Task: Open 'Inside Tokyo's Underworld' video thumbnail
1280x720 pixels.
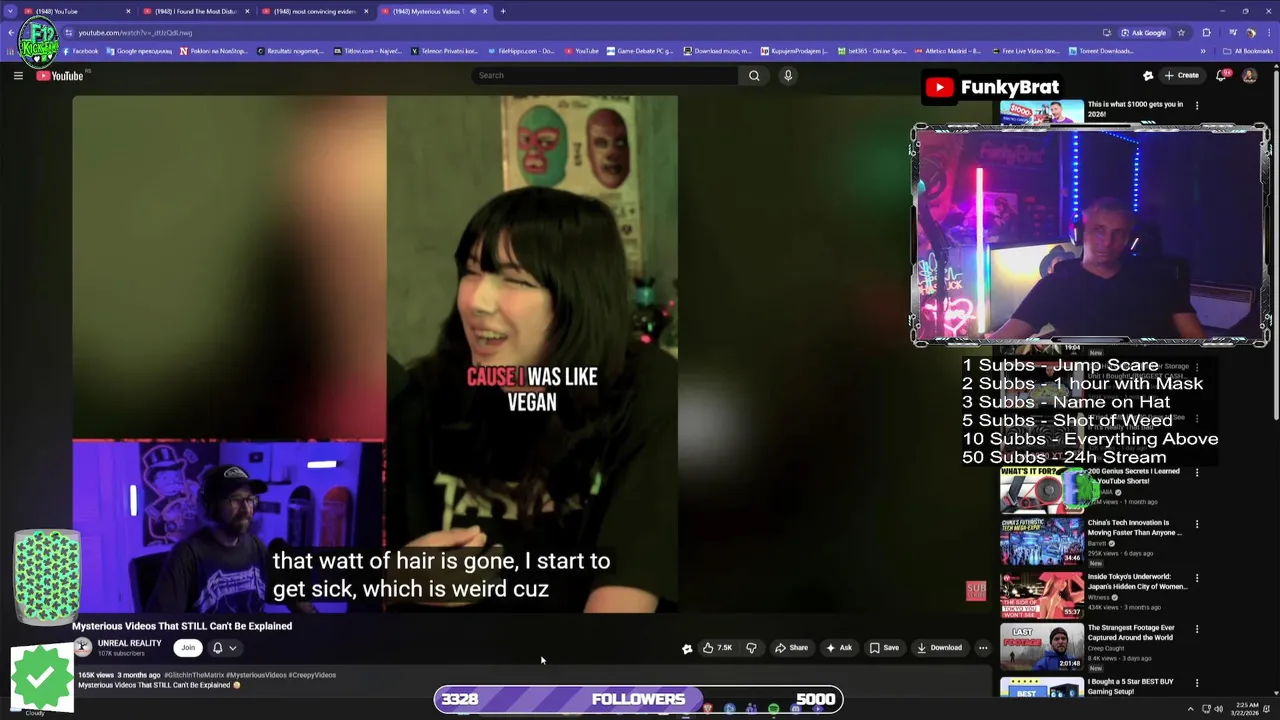Action: click(1041, 594)
